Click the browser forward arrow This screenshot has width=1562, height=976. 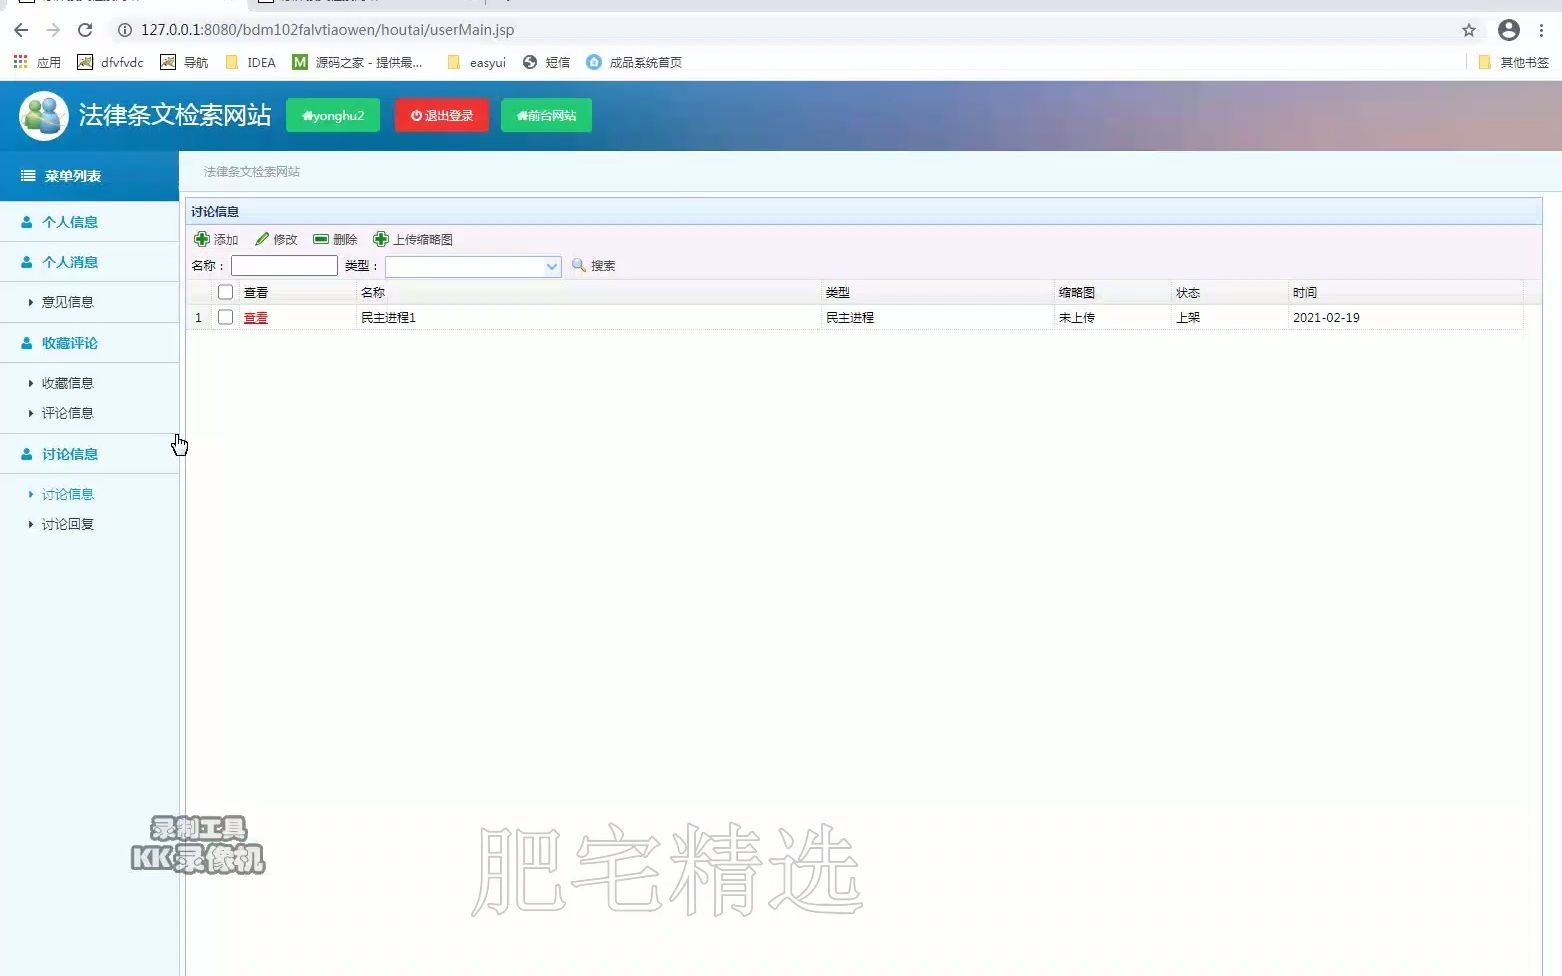pyautogui.click(x=53, y=30)
